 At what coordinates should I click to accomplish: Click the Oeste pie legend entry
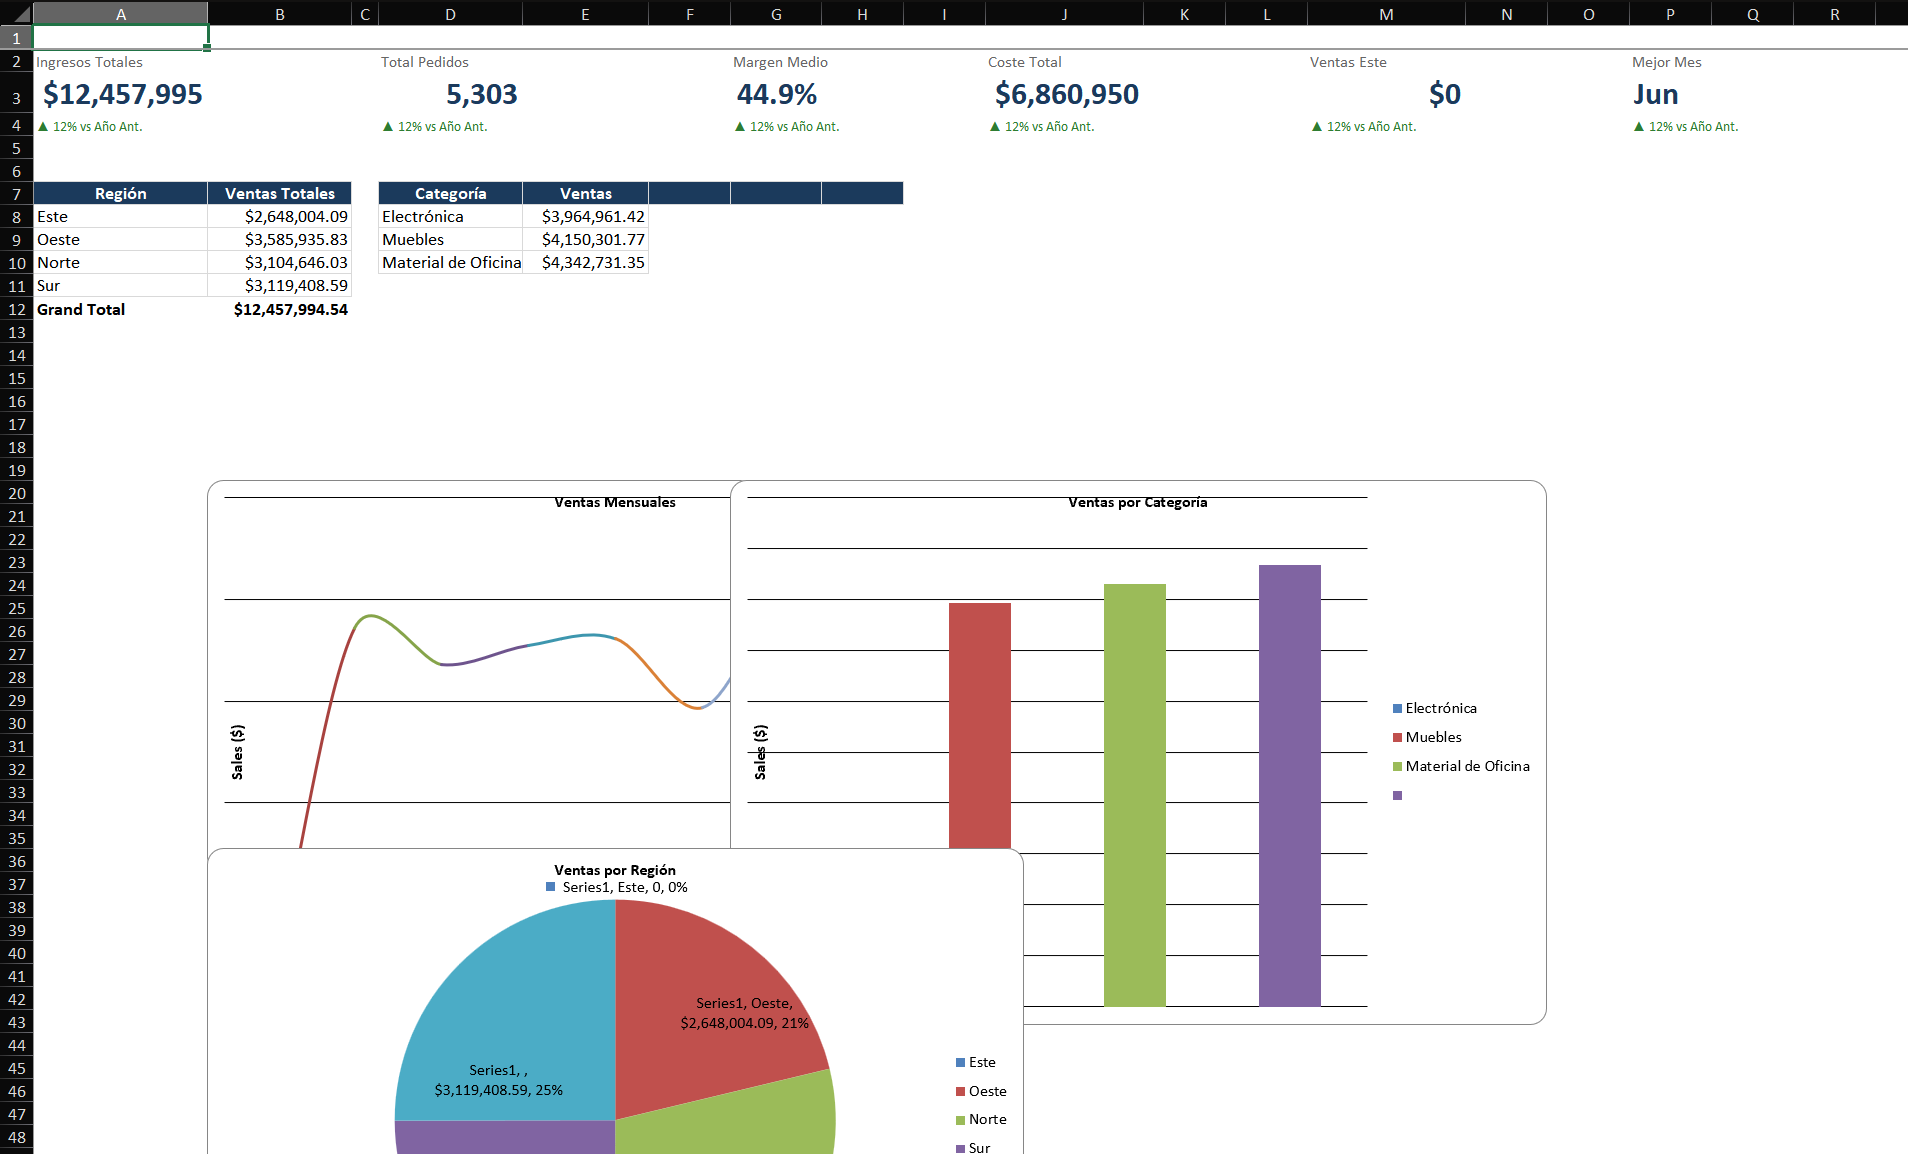[981, 1091]
